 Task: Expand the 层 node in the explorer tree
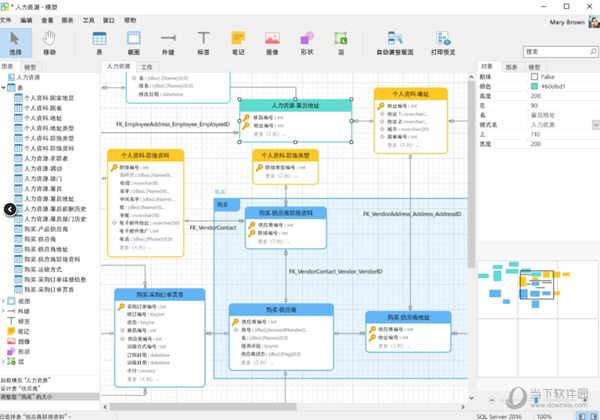click(3, 361)
